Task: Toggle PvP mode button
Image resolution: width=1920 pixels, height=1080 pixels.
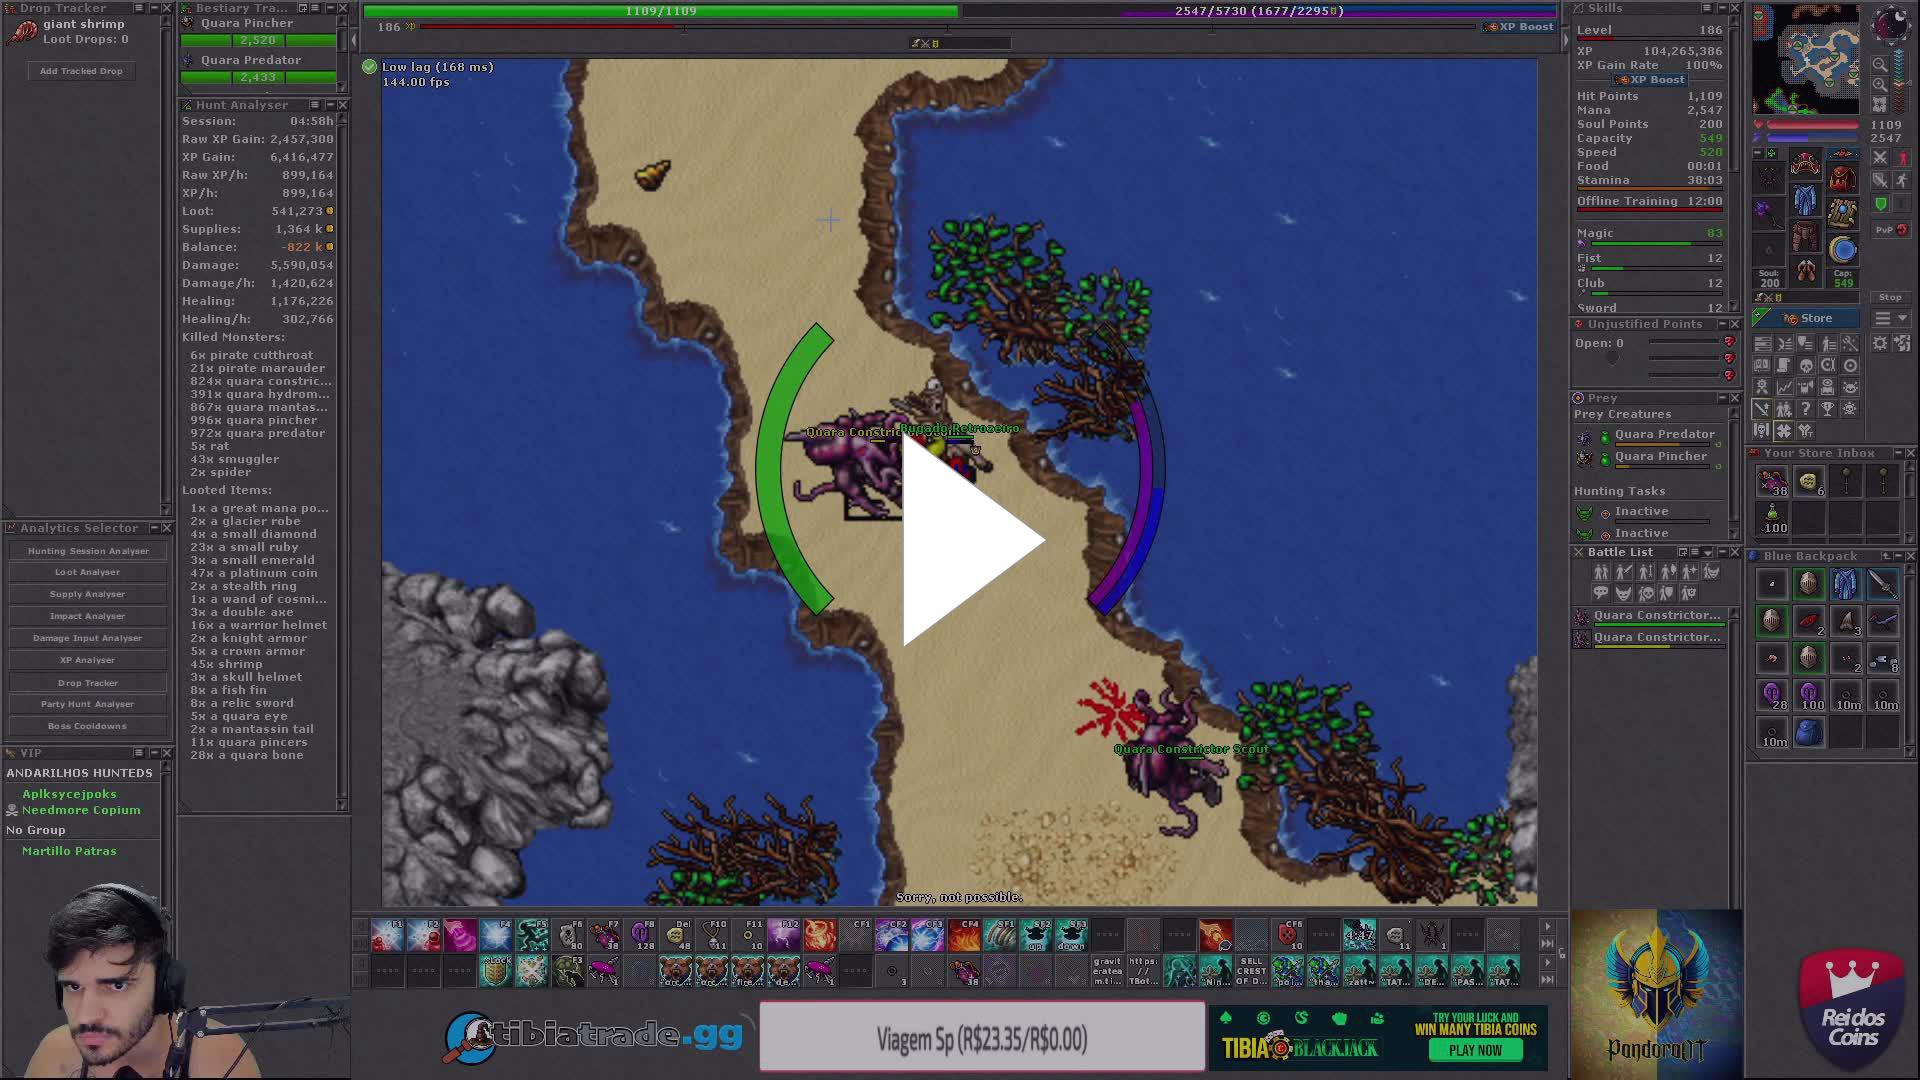Action: [x=1891, y=229]
